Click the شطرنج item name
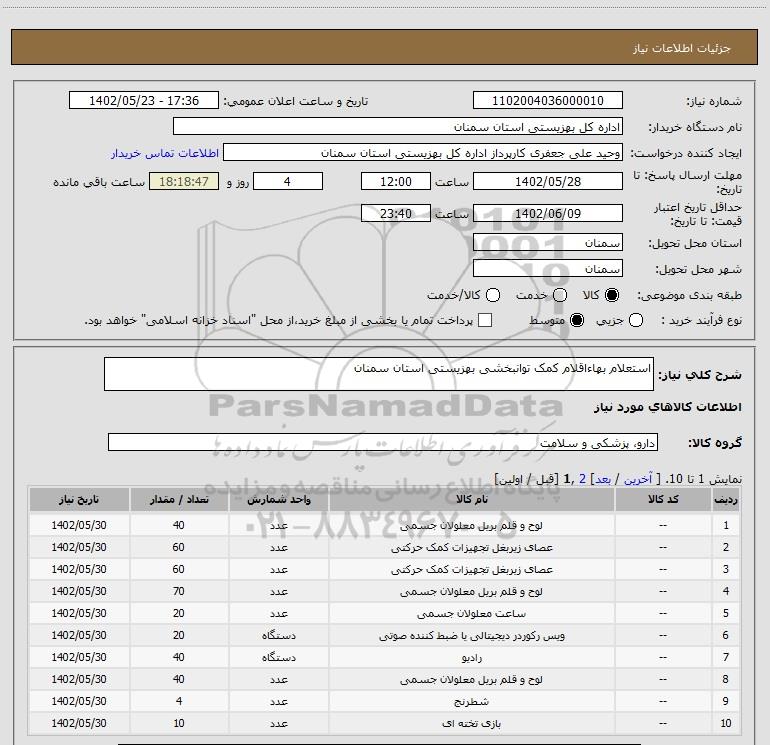Viewport: 770px width, 745px height. coord(471,702)
